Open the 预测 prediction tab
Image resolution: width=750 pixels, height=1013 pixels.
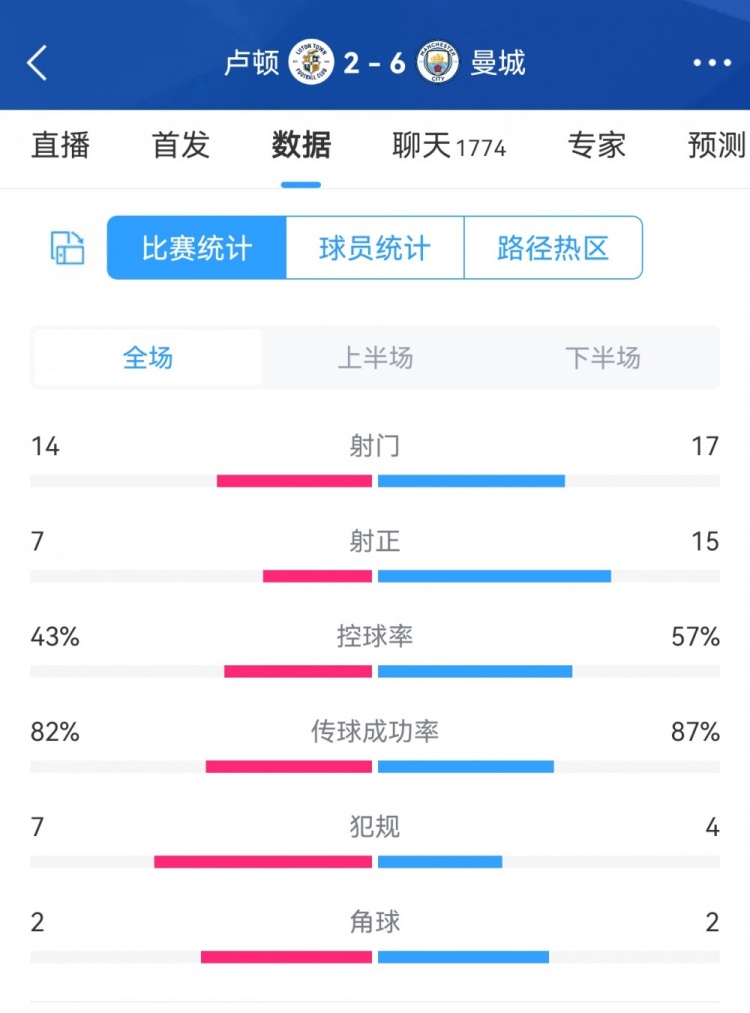point(716,146)
